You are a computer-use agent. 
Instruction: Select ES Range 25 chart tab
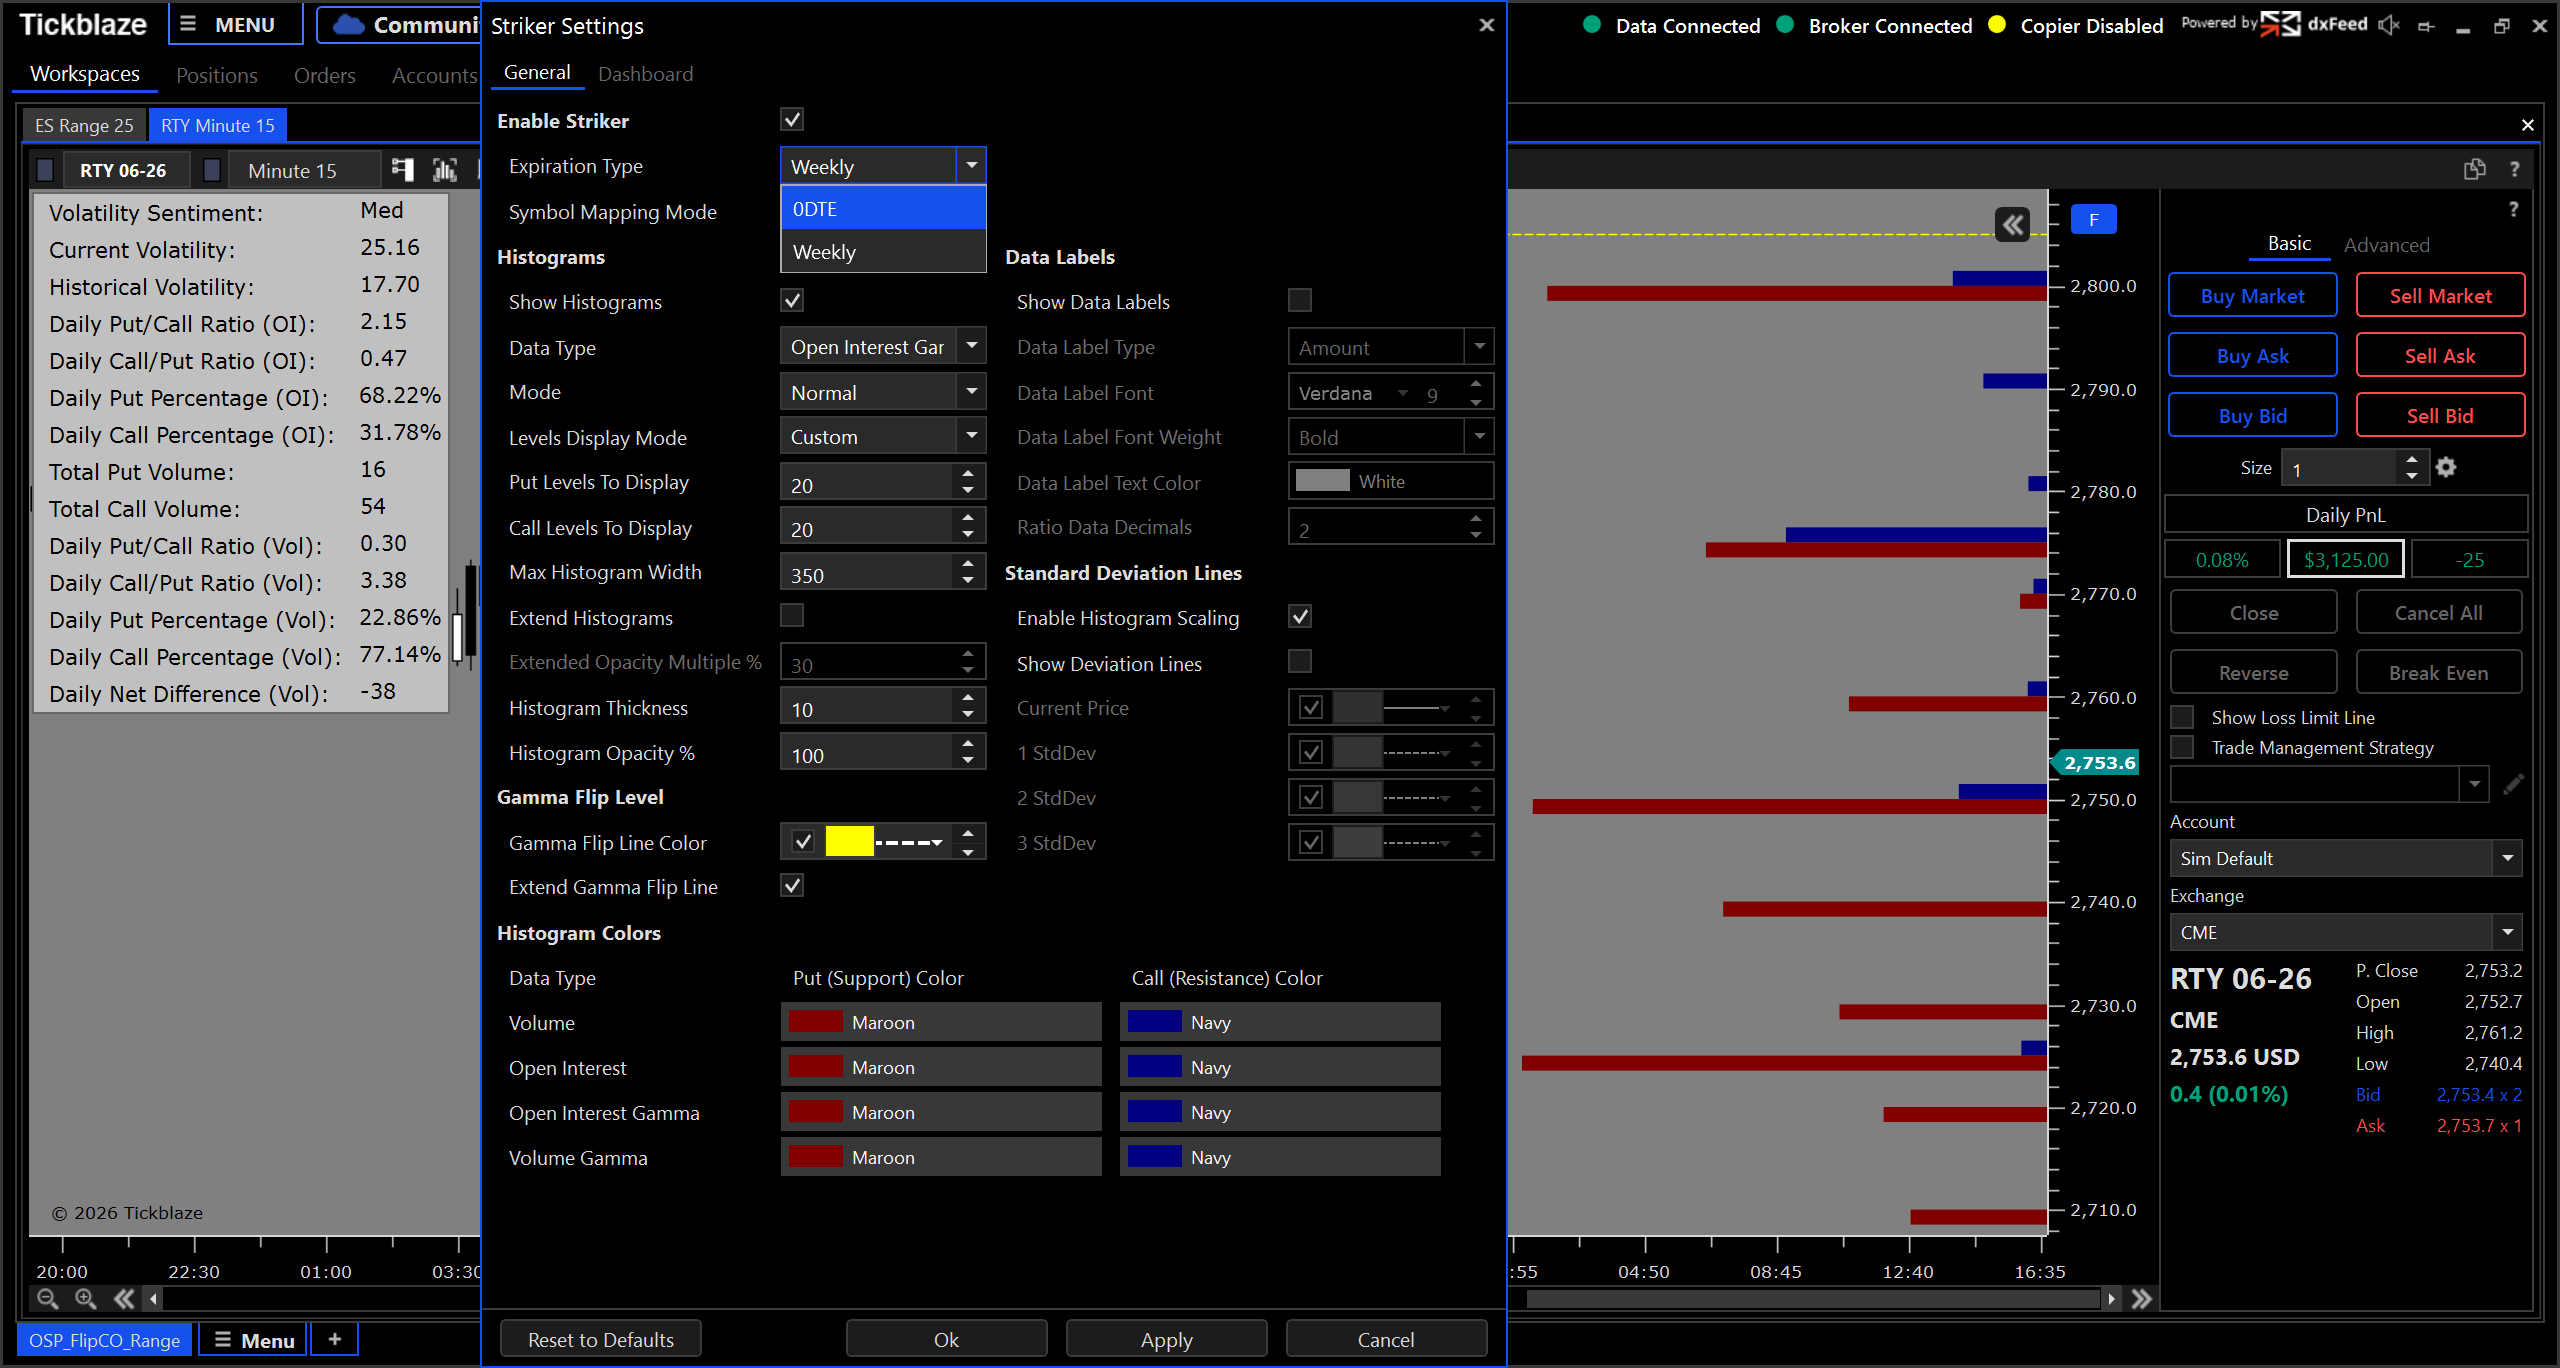pyautogui.click(x=84, y=125)
